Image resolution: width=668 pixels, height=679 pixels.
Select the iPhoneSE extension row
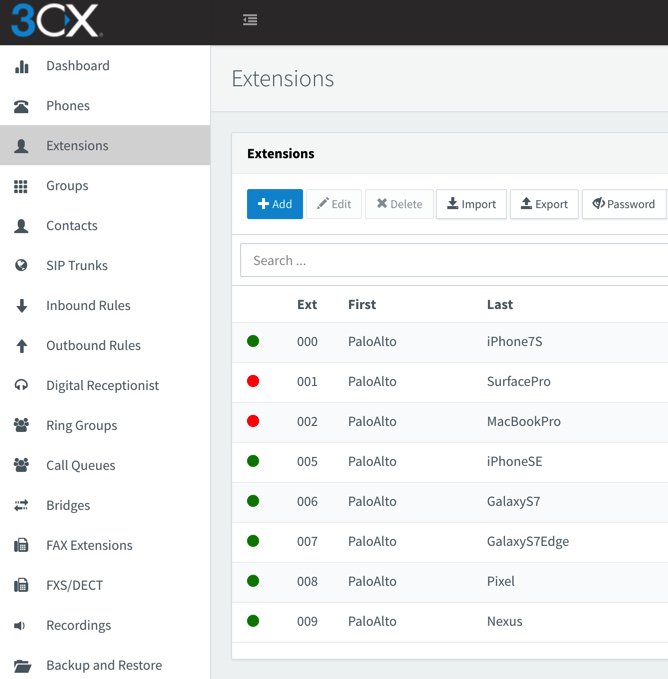coord(450,462)
